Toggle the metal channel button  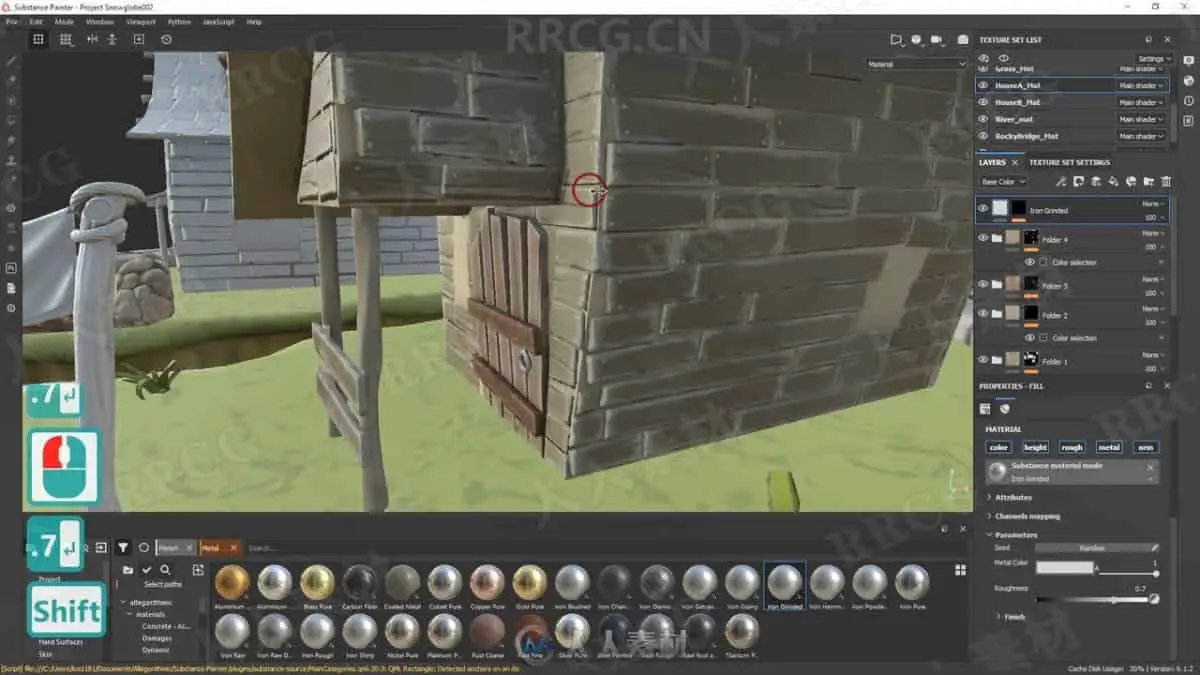pyautogui.click(x=1109, y=447)
